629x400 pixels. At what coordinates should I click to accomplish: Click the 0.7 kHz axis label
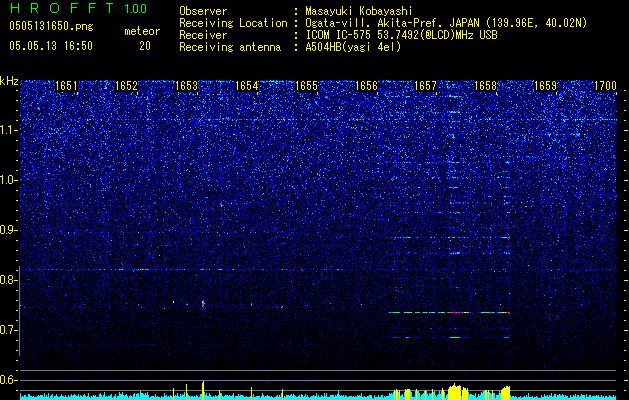point(8,330)
